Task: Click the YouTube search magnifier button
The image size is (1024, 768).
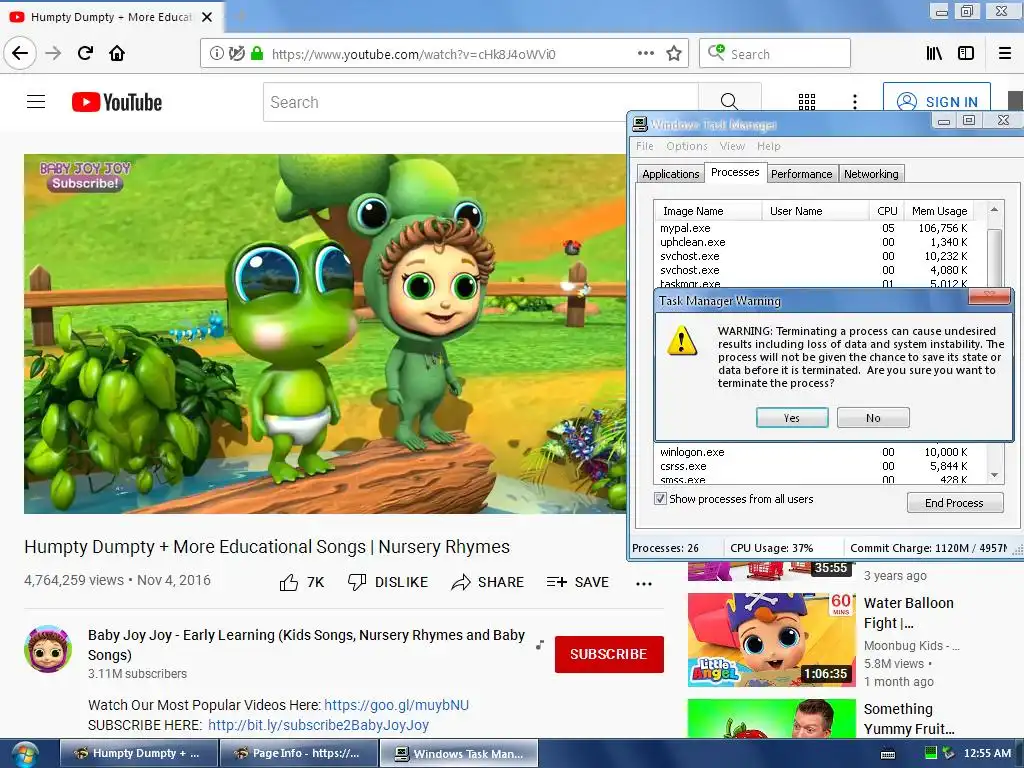Action: coord(729,102)
